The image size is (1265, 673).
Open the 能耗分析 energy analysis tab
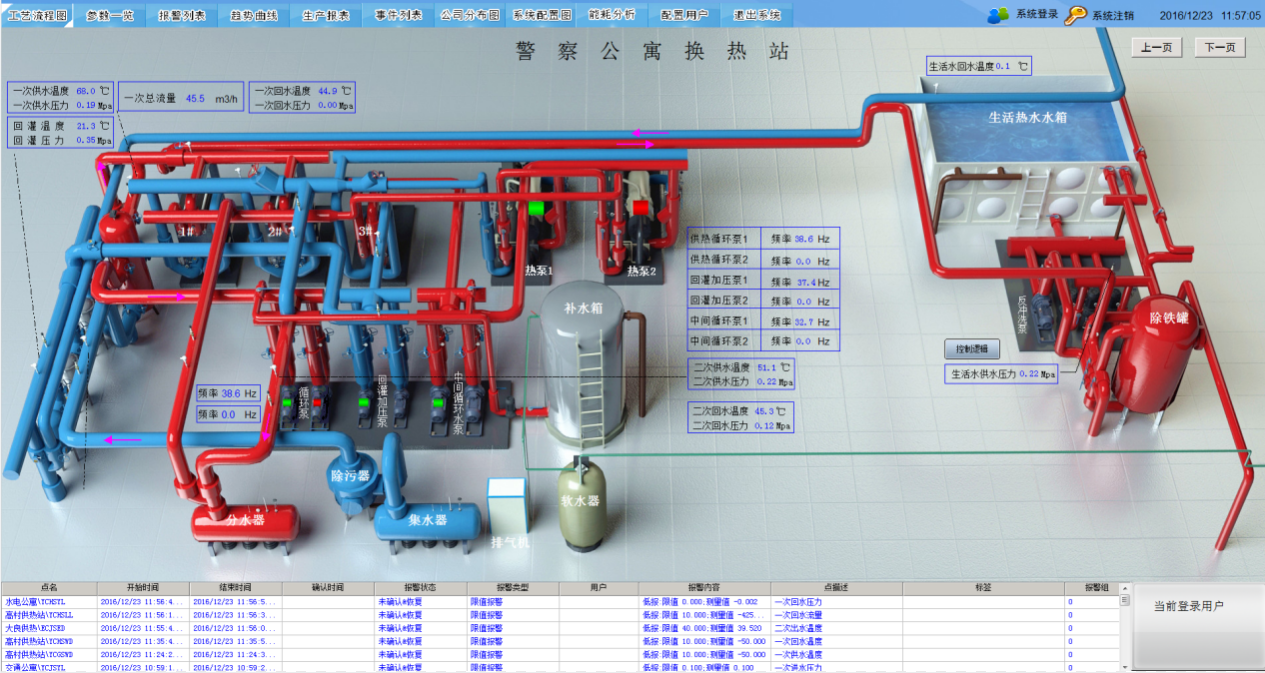[x=613, y=16]
